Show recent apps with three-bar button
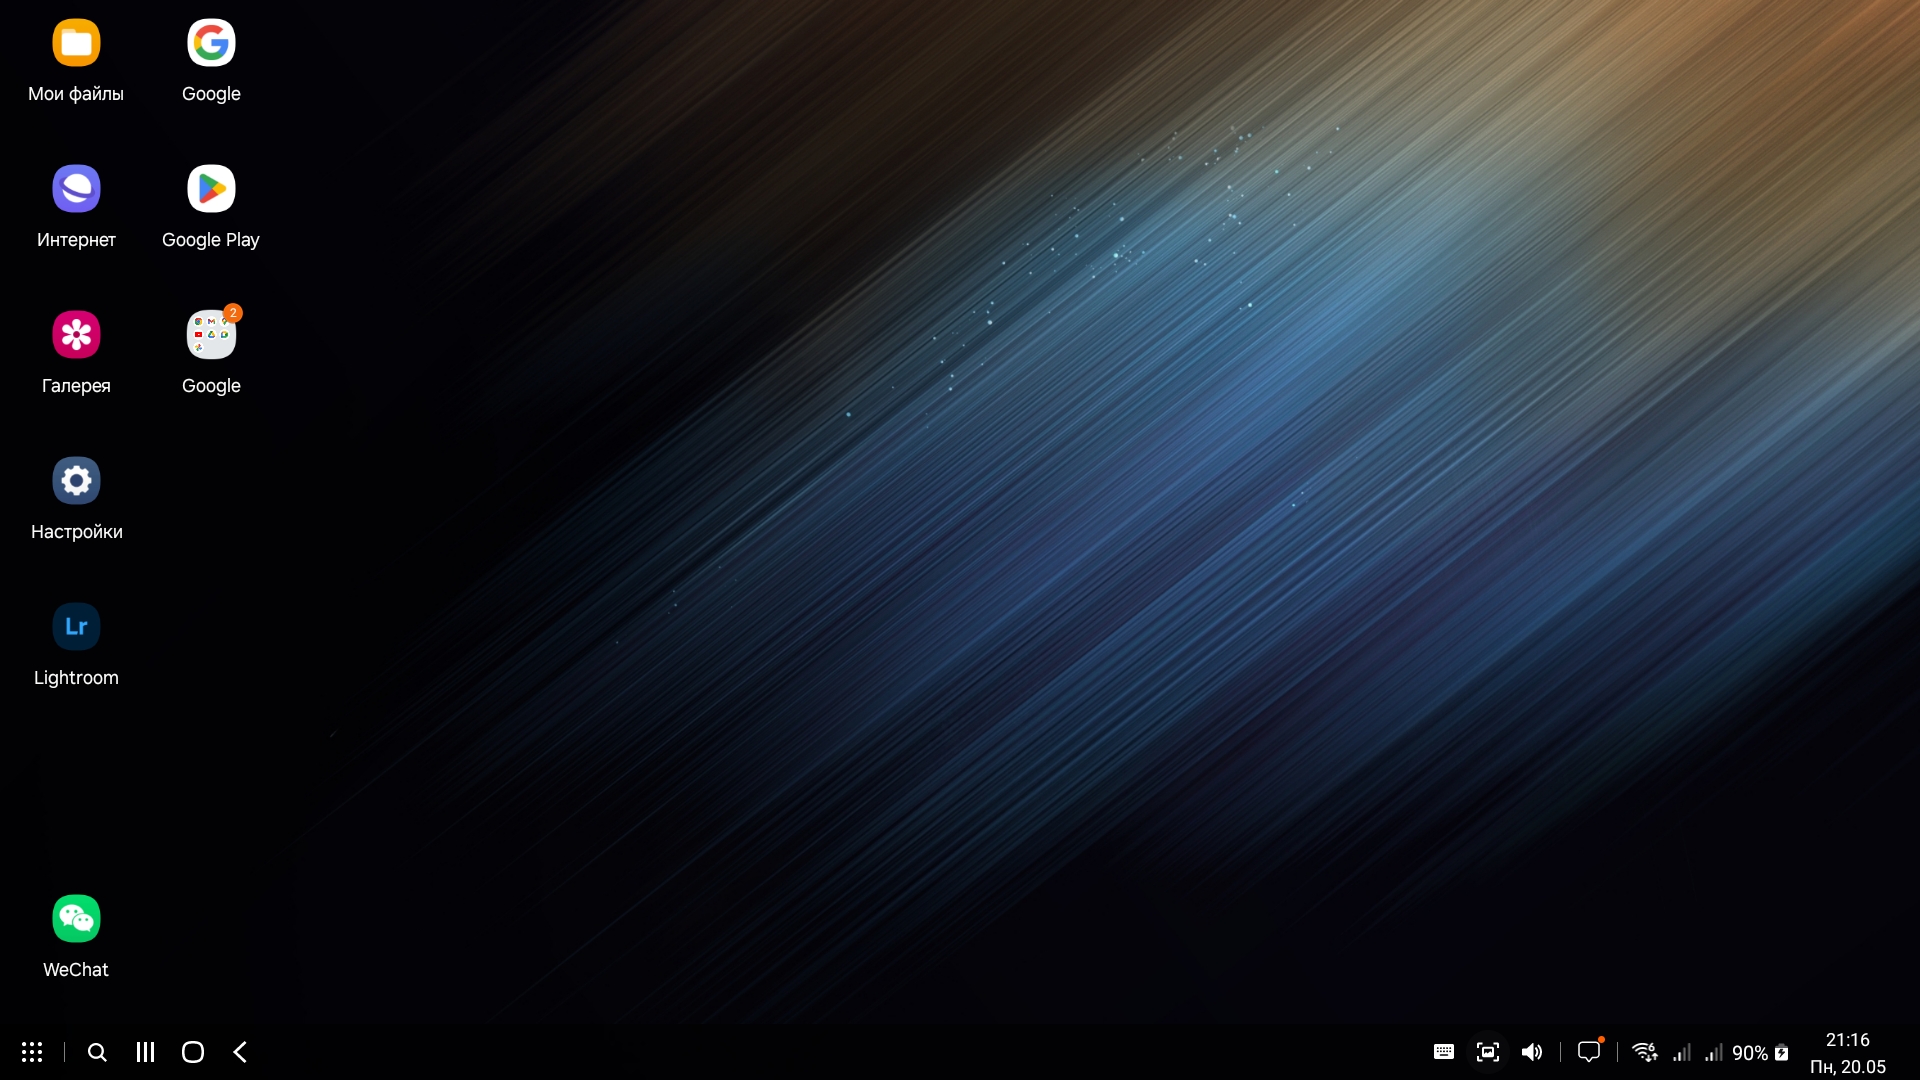This screenshot has height=1080, width=1920. click(x=145, y=1052)
